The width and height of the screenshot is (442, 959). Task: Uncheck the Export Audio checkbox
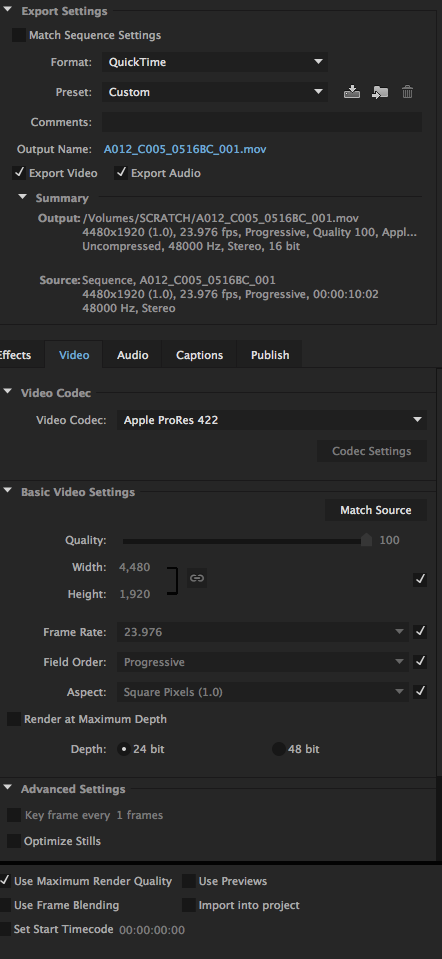(121, 173)
